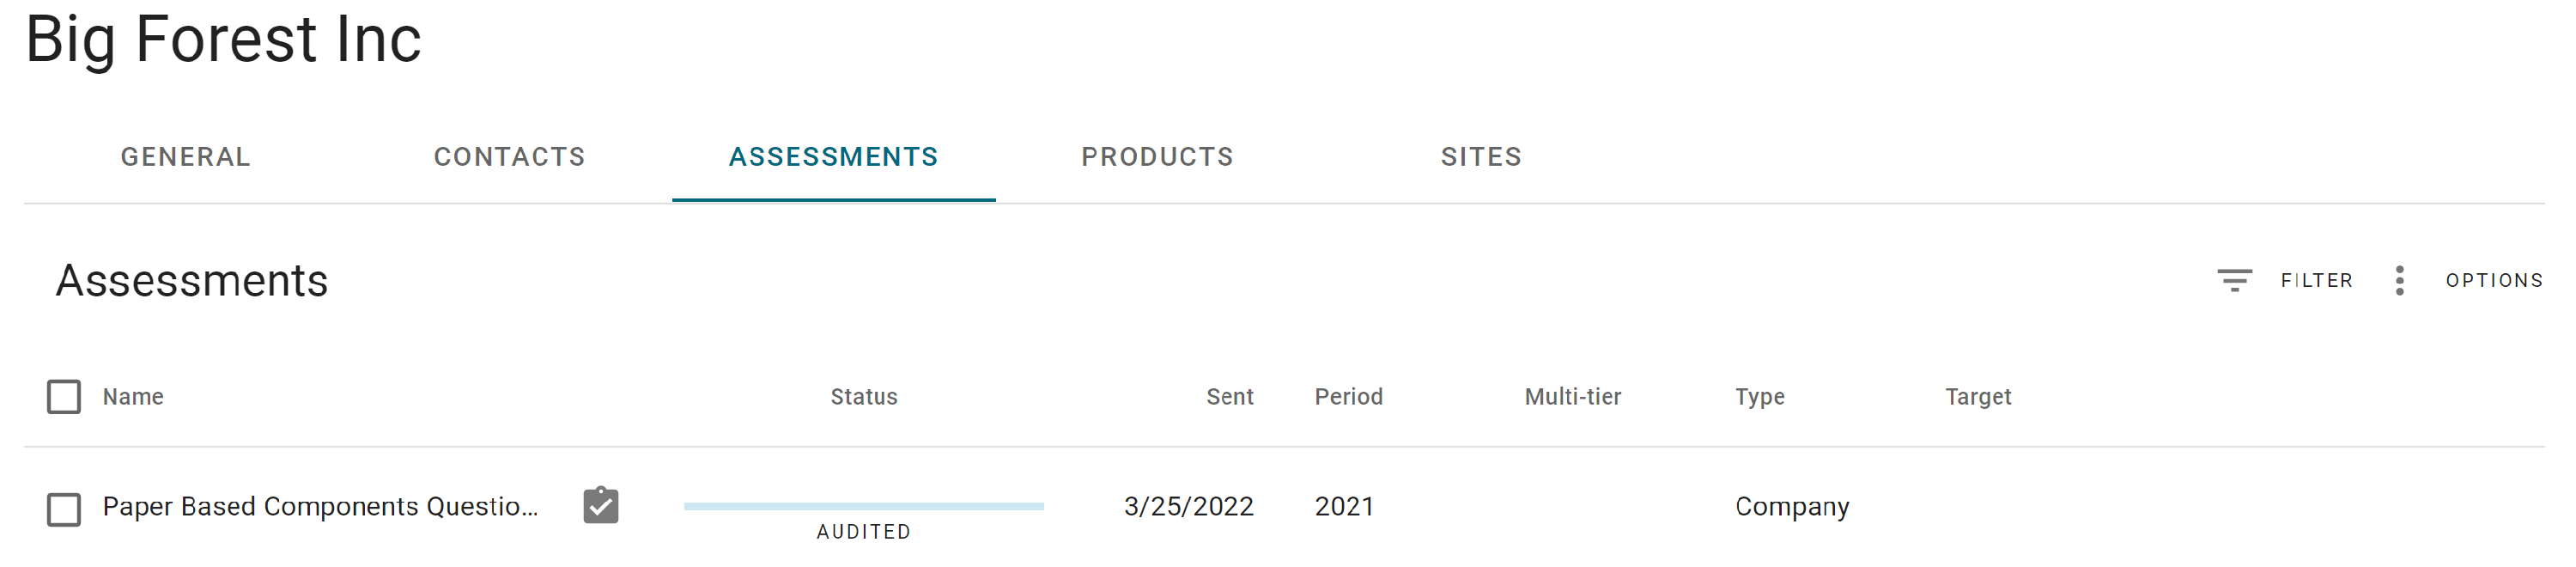Check the Paper Based Components row checkbox
Viewport: 2576px width, 567px height.
tap(64, 509)
